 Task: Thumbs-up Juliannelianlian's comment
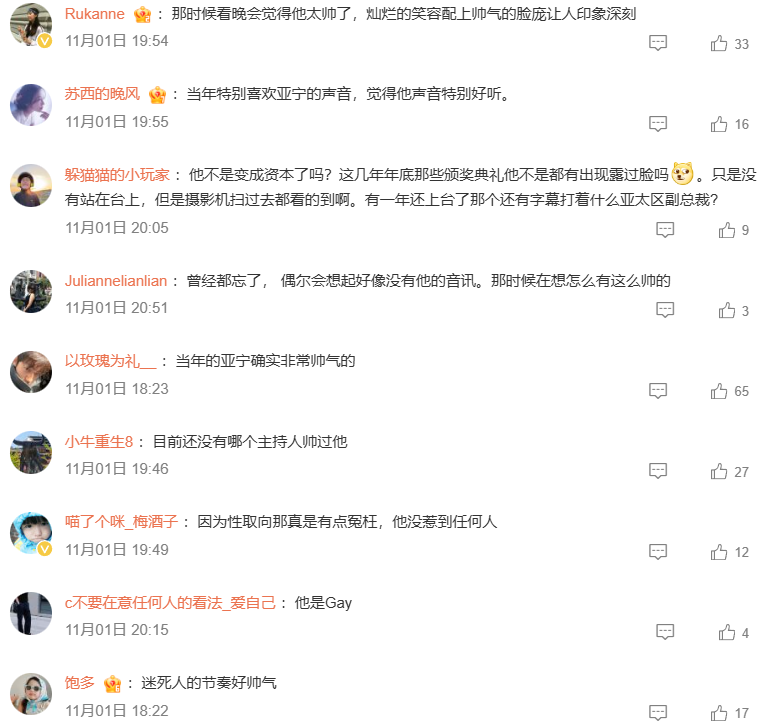pos(727,311)
